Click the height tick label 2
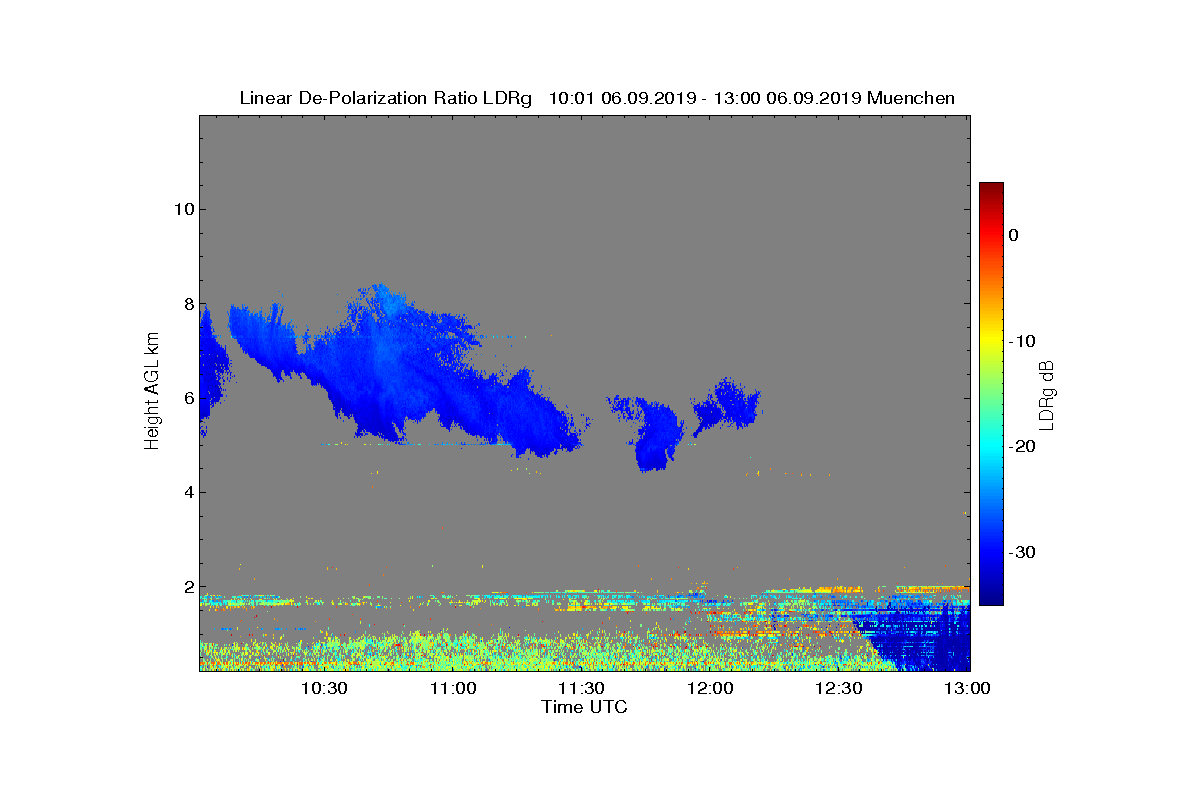 point(187,587)
